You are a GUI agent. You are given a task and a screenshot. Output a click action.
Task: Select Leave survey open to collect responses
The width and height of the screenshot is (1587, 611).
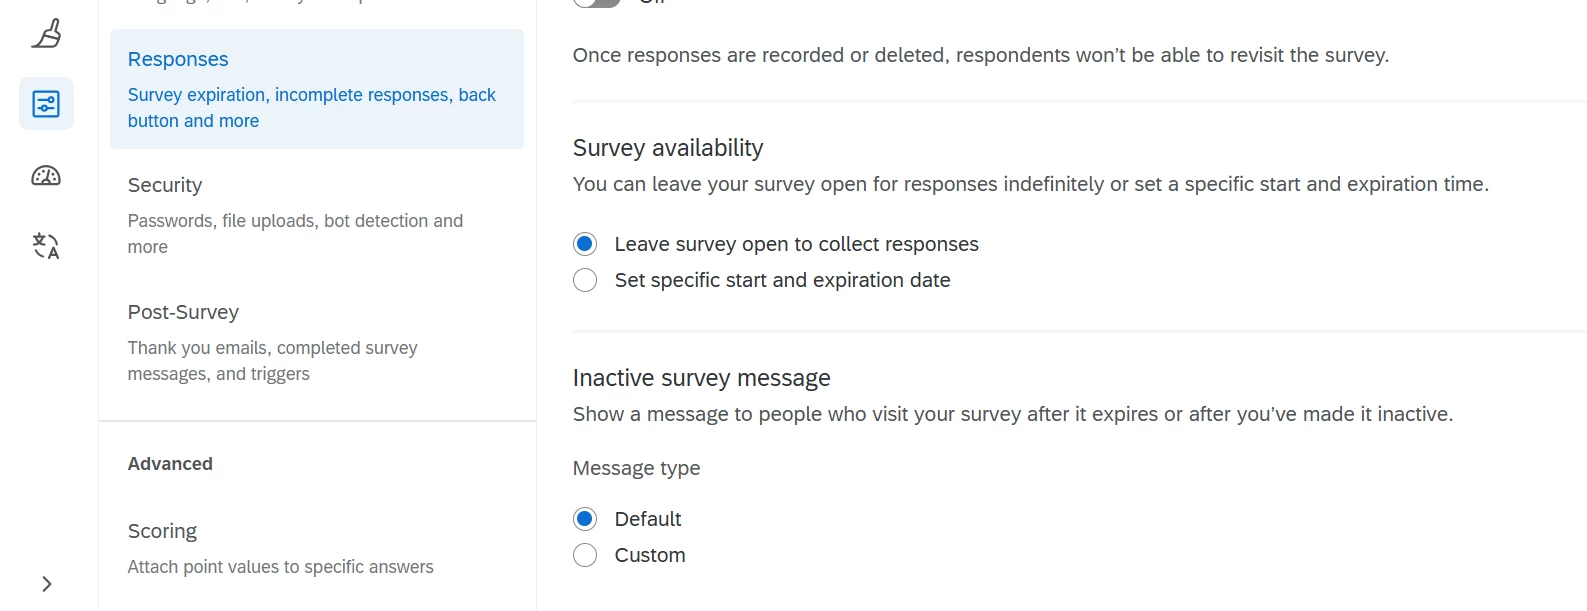(585, 244)
